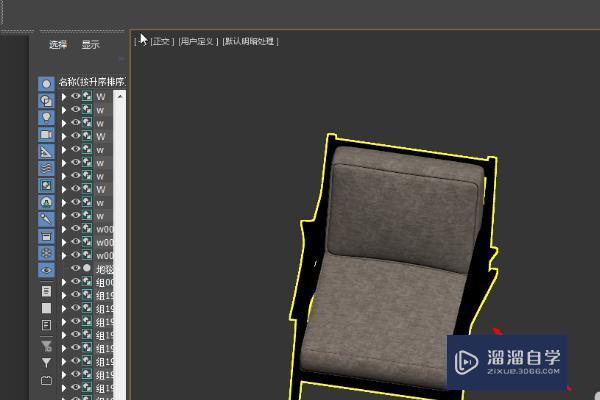Click the Display All list icon
600x400 pixels.
pos(46,291)
